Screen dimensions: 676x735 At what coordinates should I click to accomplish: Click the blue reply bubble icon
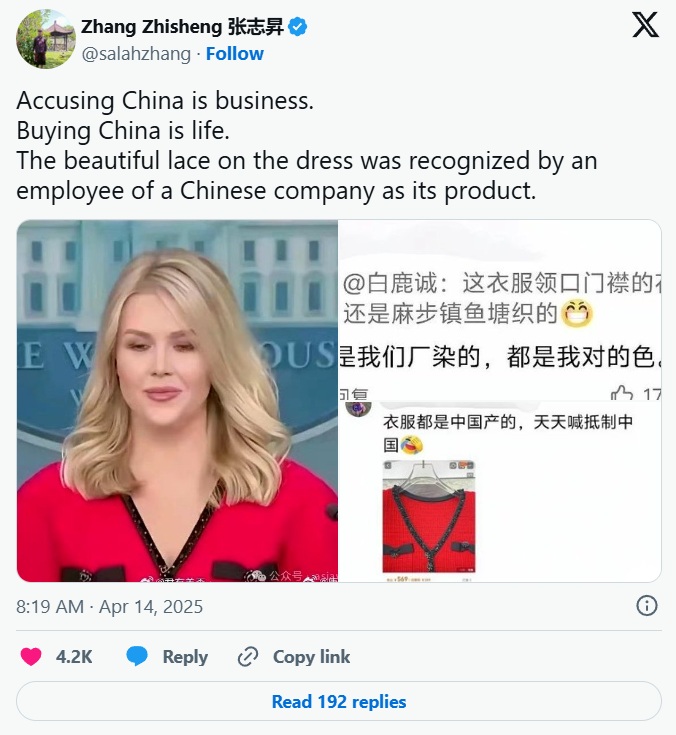pos(137,657)
